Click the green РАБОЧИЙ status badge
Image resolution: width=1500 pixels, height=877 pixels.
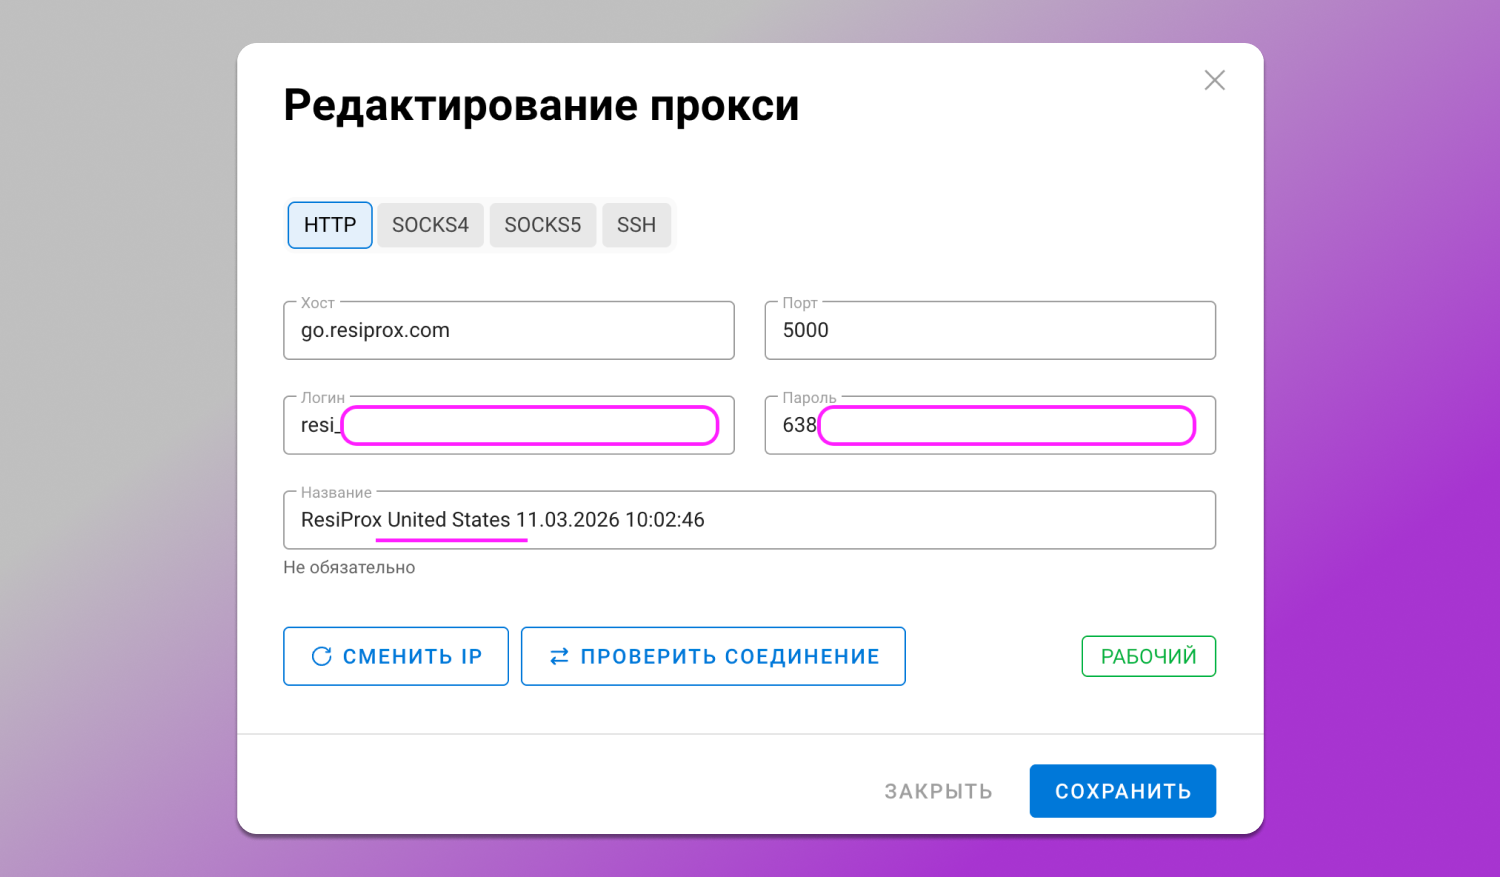pyautogui.click(x=1148, y=656)
